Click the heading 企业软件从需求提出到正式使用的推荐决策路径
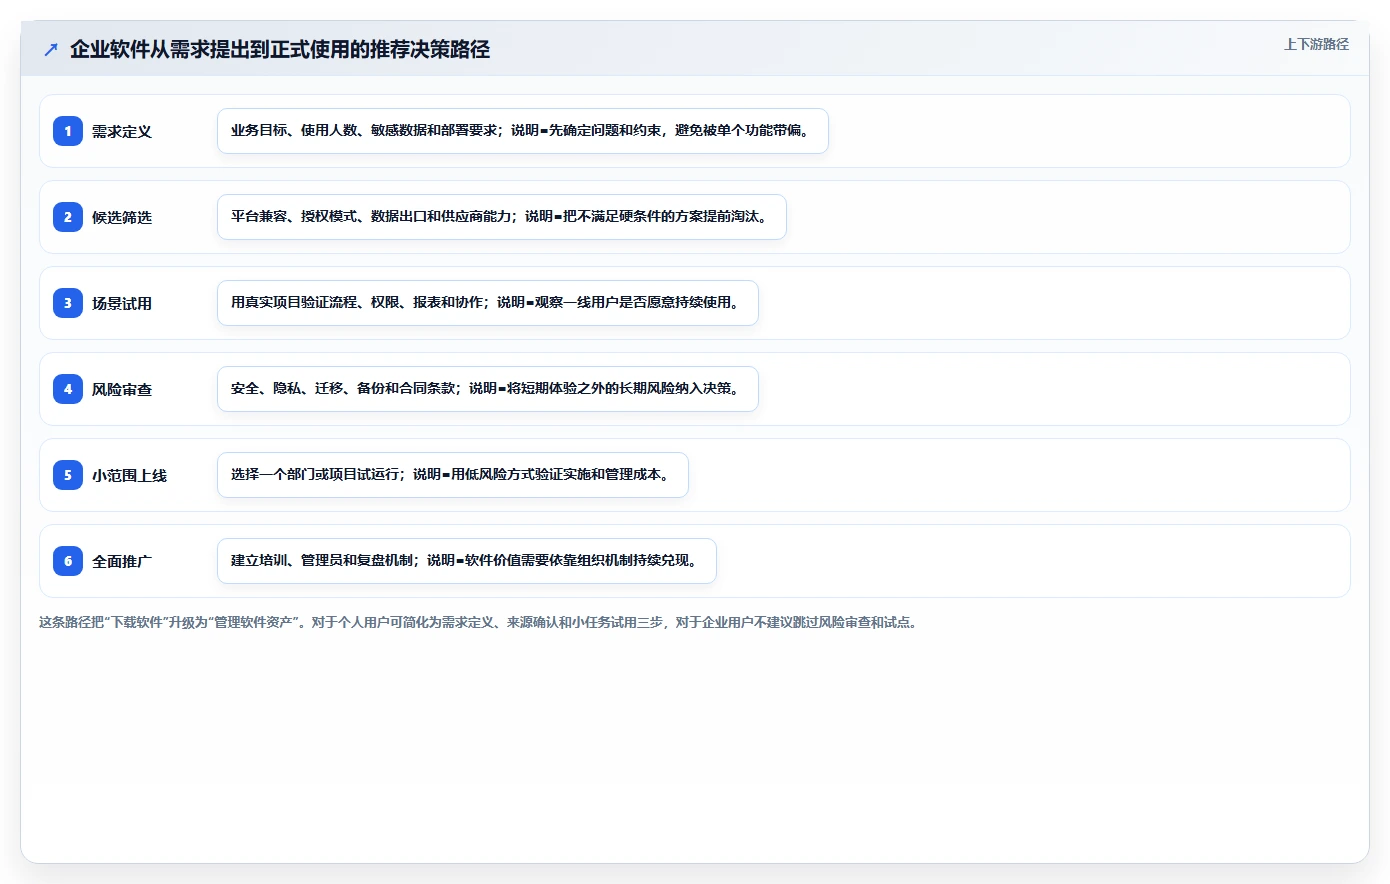The width and height of the screenshot is (1390, 884). [280, 49]
